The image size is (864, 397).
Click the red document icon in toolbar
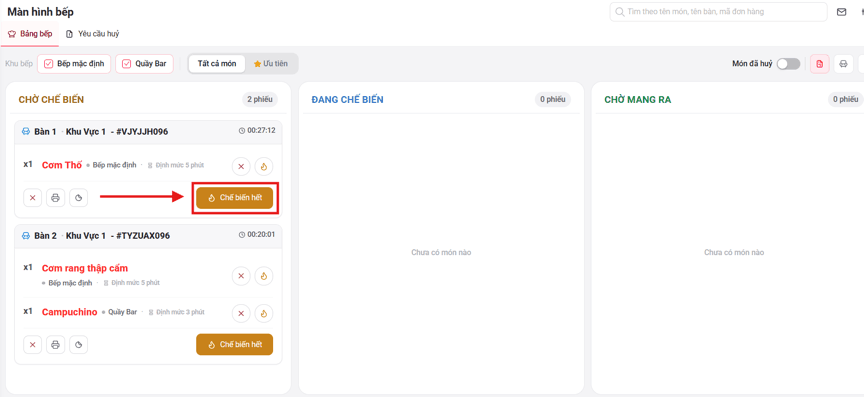point(819,64)
